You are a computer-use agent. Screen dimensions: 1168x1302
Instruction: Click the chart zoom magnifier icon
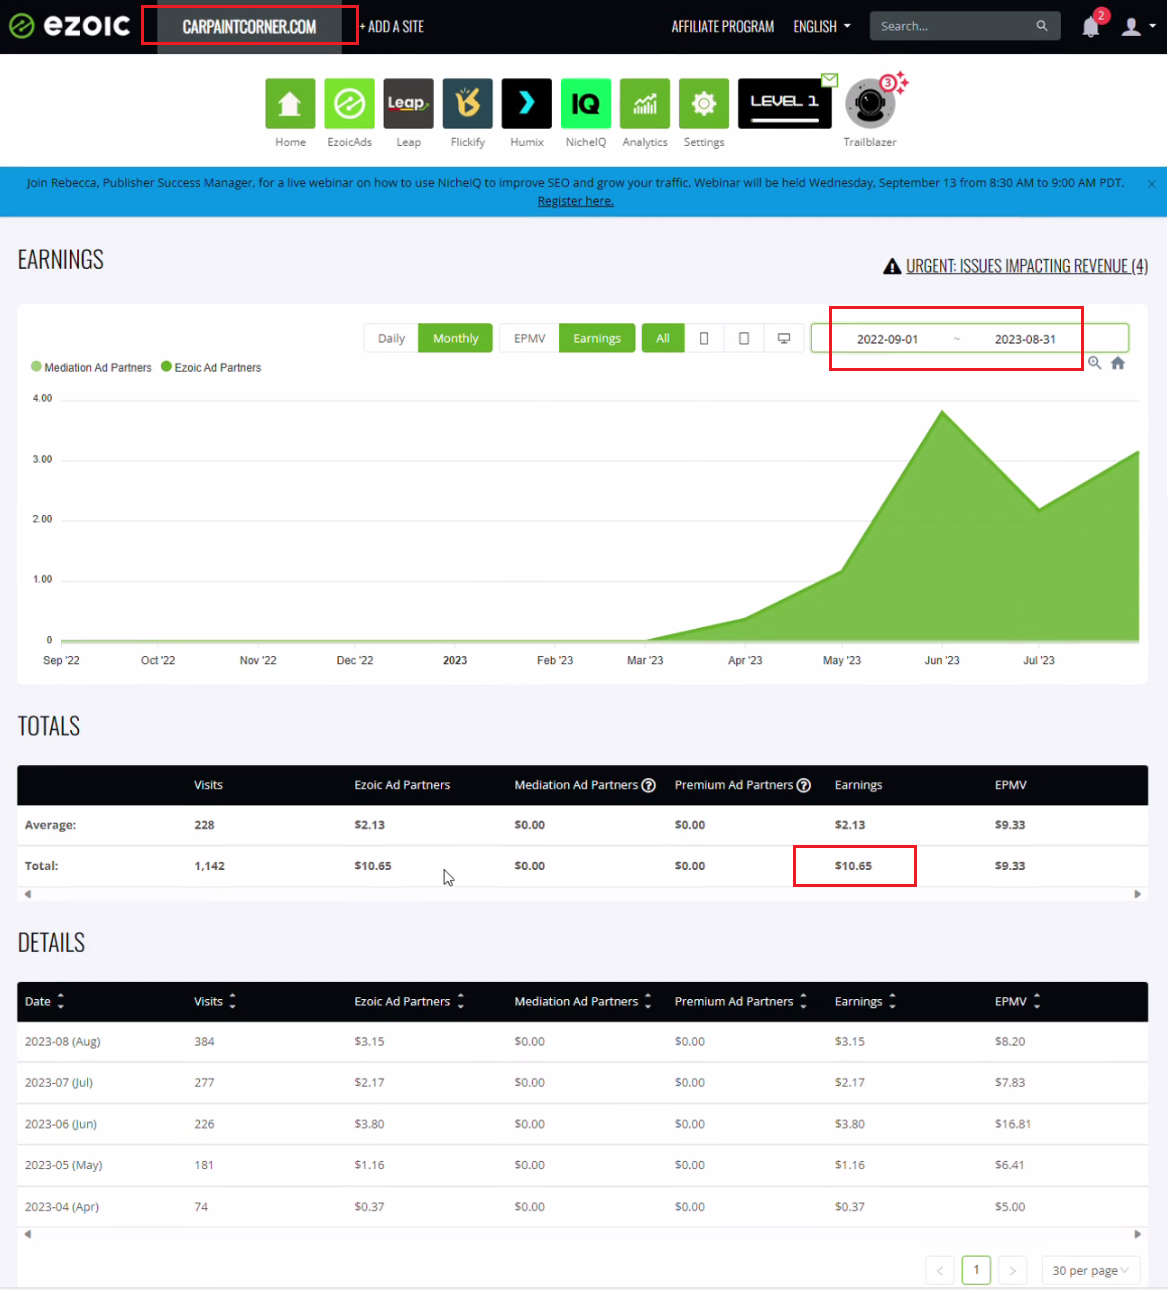coord(1095,363)
